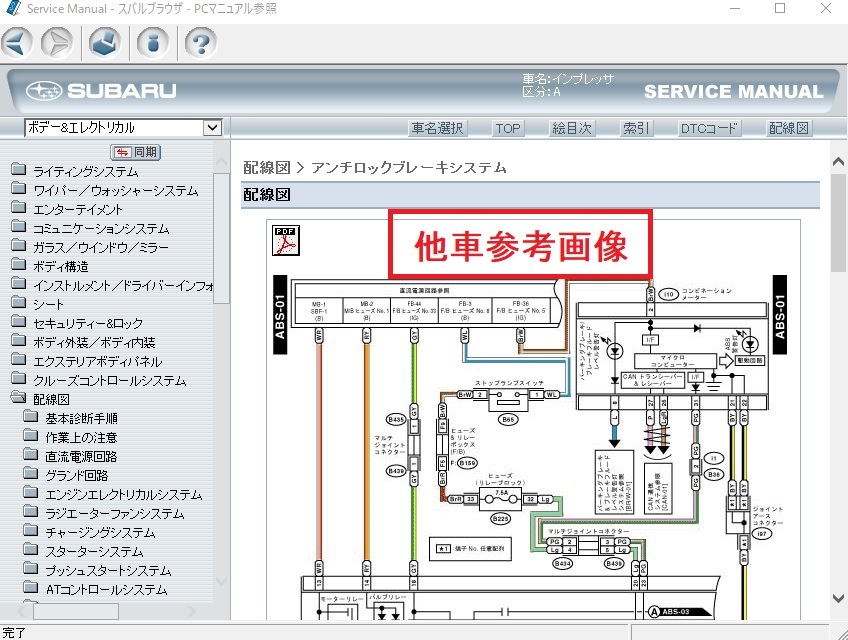Image resolution: width=848 pixels, height=640 pixels.
Task: Go back with the left arrow toolbar button
Action: coord(17,42)
